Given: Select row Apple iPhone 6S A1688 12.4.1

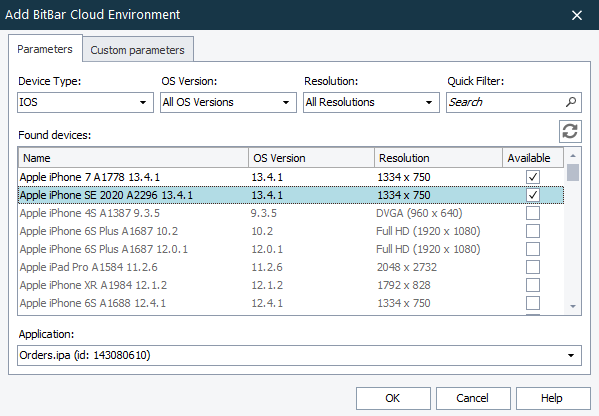Looking at the screenshot, I should [291, 303].
